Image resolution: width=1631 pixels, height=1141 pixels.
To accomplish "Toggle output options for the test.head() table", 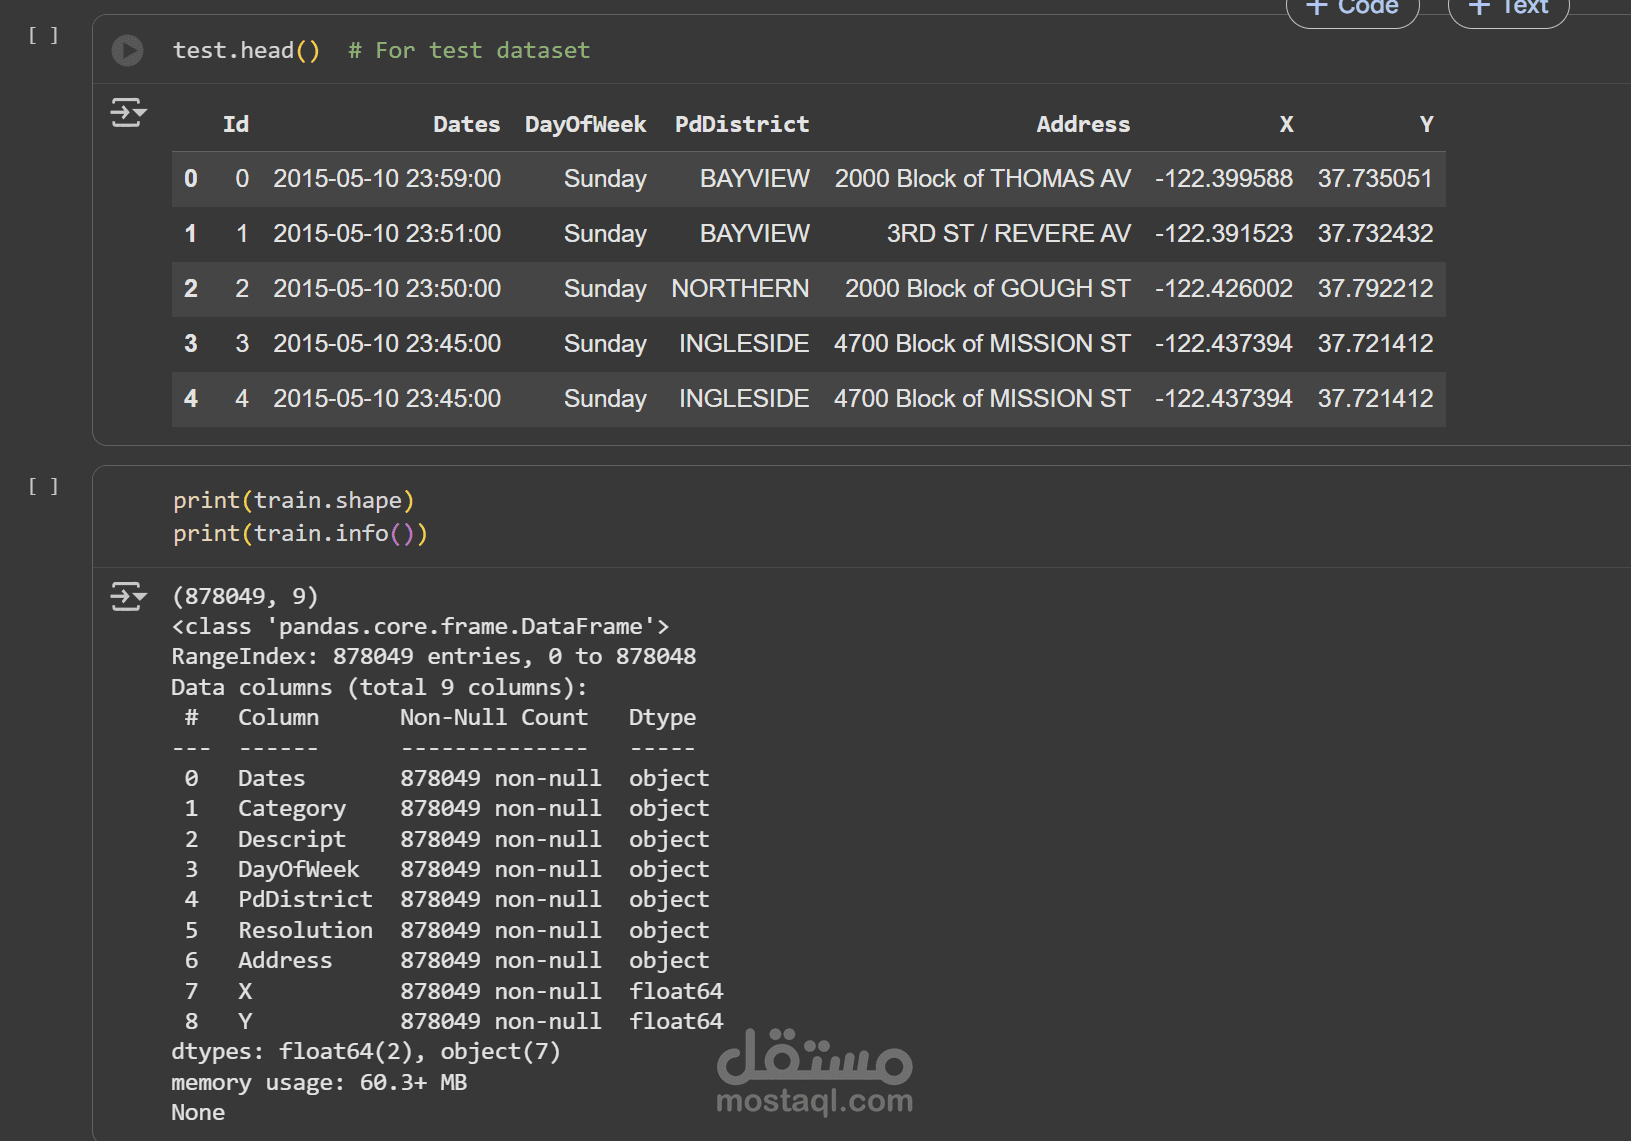I will 128,112.
